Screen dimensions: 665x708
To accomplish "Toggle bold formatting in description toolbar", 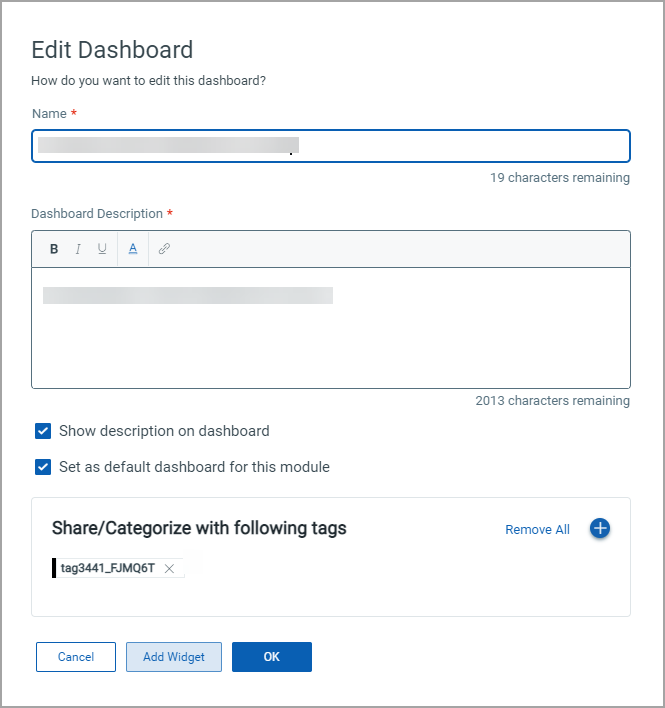I will [54, 249].
